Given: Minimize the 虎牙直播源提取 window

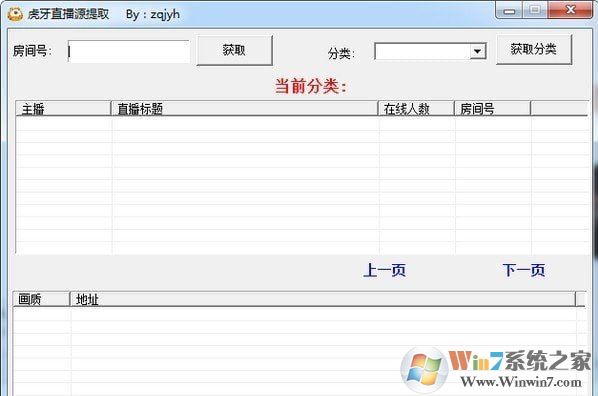Looking at the screenshot, I should tap(509, 10).
